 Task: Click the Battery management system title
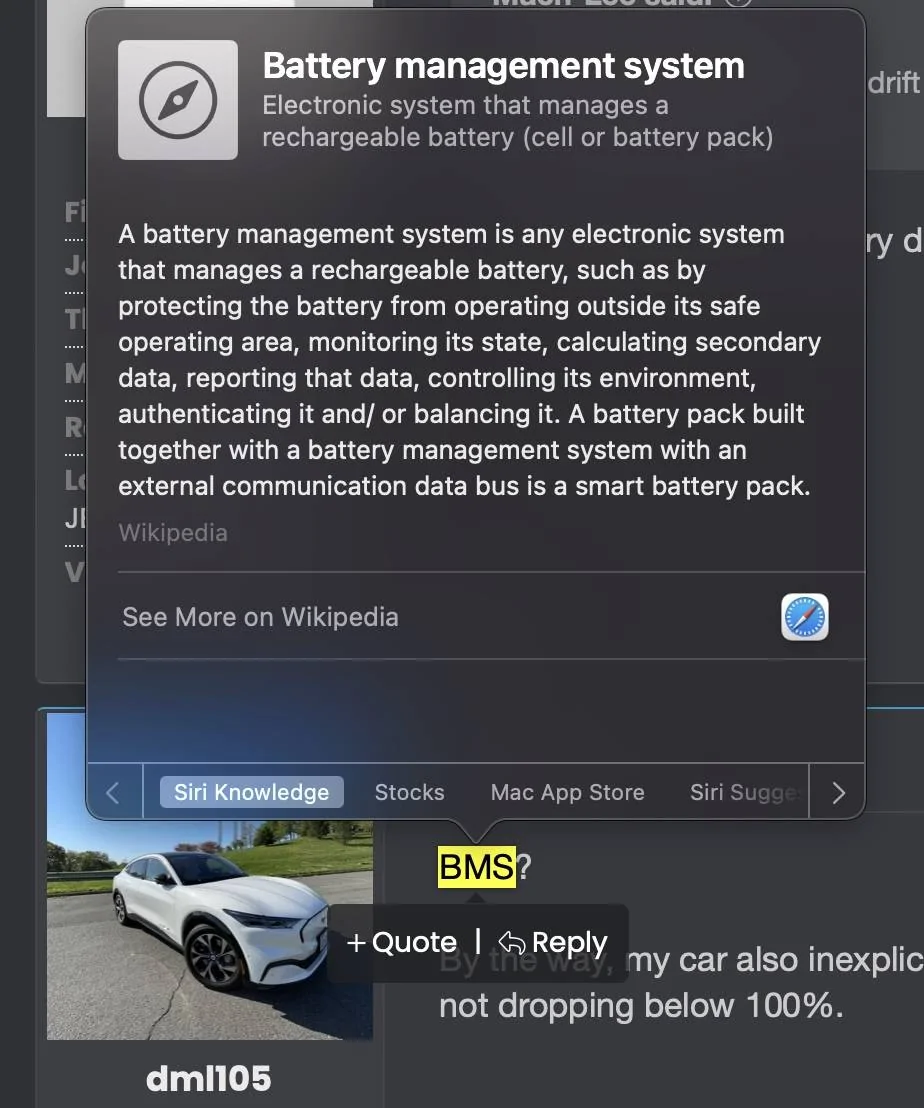[504, 66]
